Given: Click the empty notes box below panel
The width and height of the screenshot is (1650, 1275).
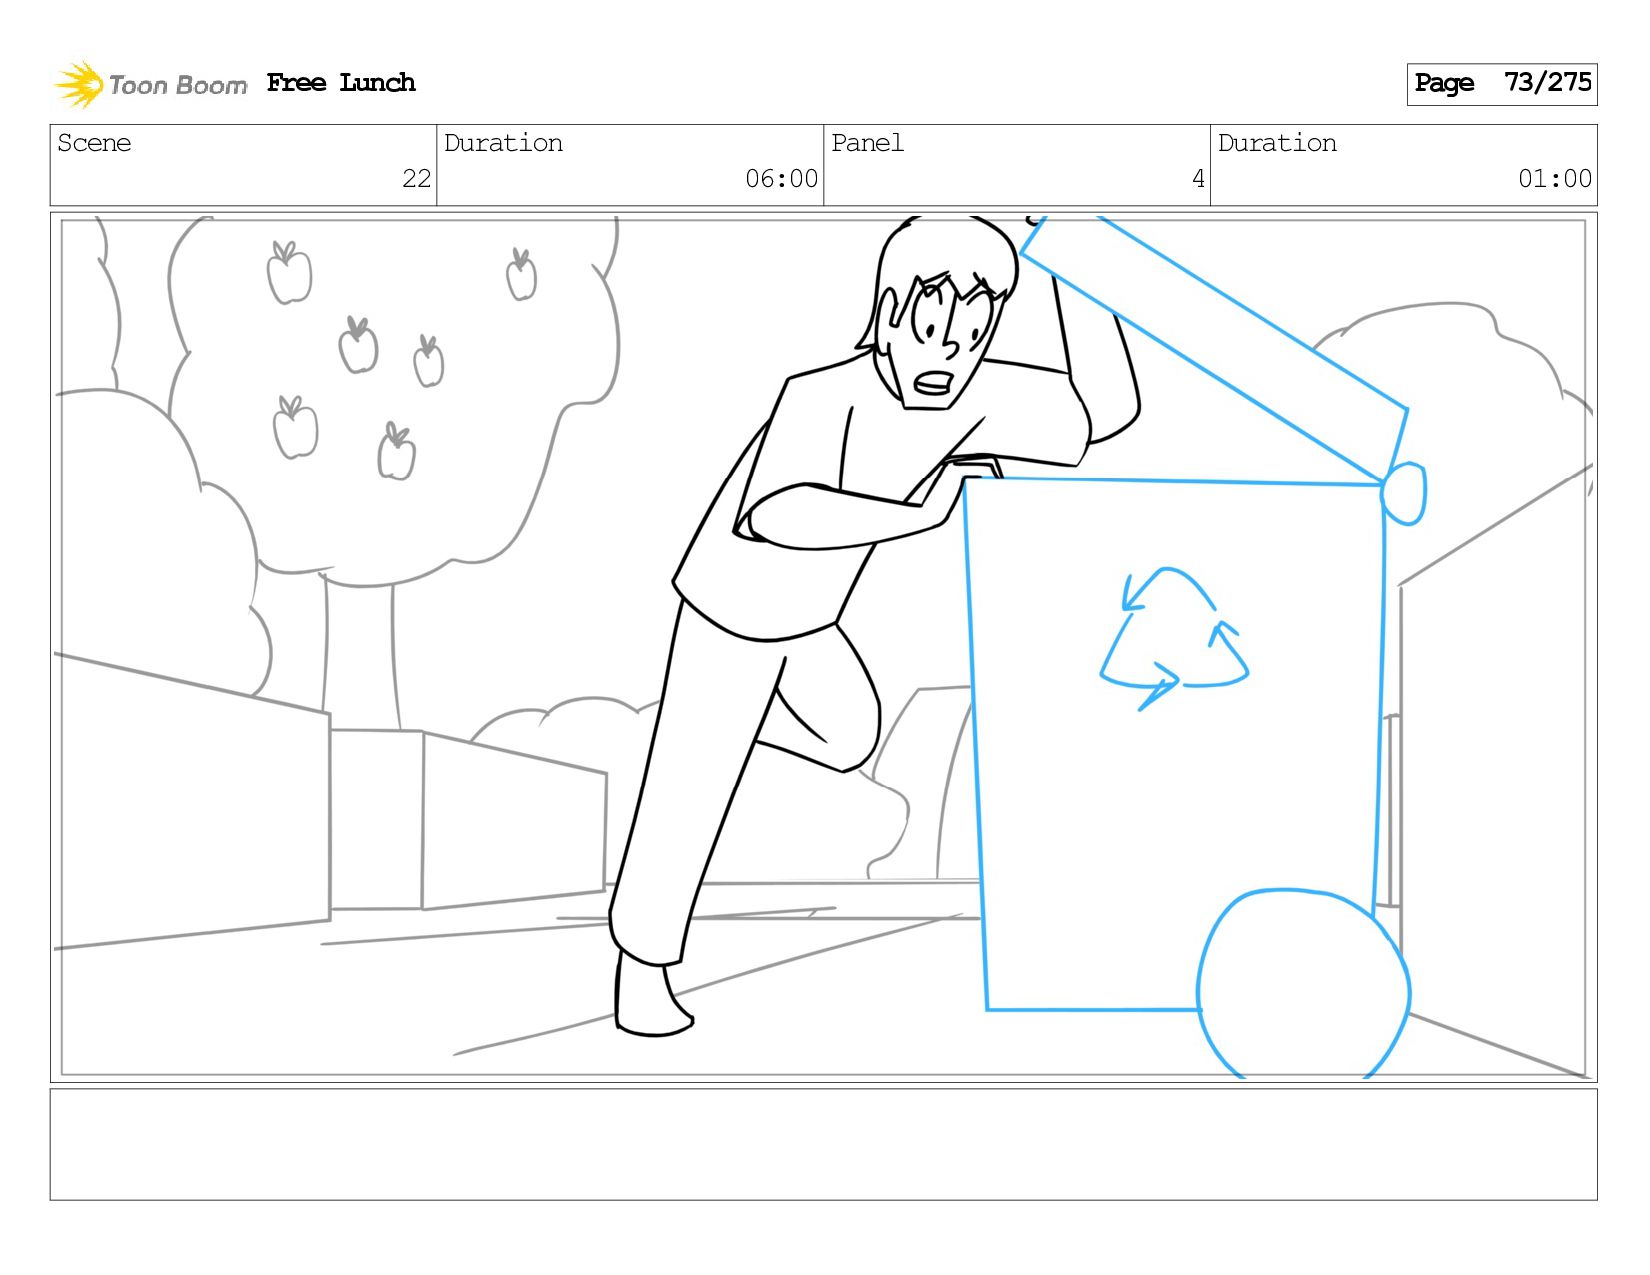Looking at the screenshot, I should pyautogui.click(x=823, y=1144).
